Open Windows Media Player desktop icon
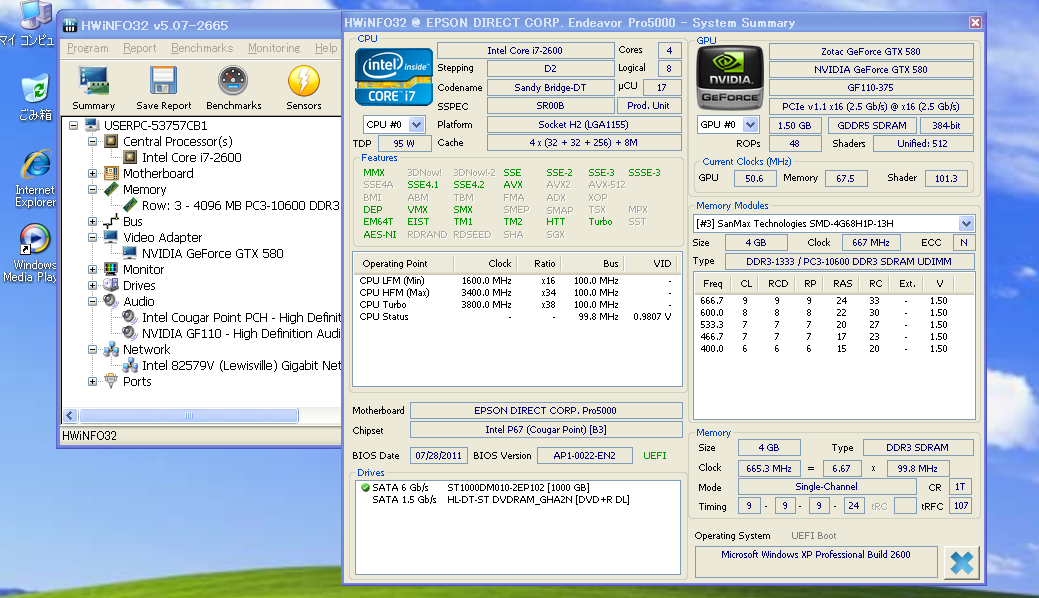Image resolution: width=1039 pixels, height=598 pixels. (32, 253)
